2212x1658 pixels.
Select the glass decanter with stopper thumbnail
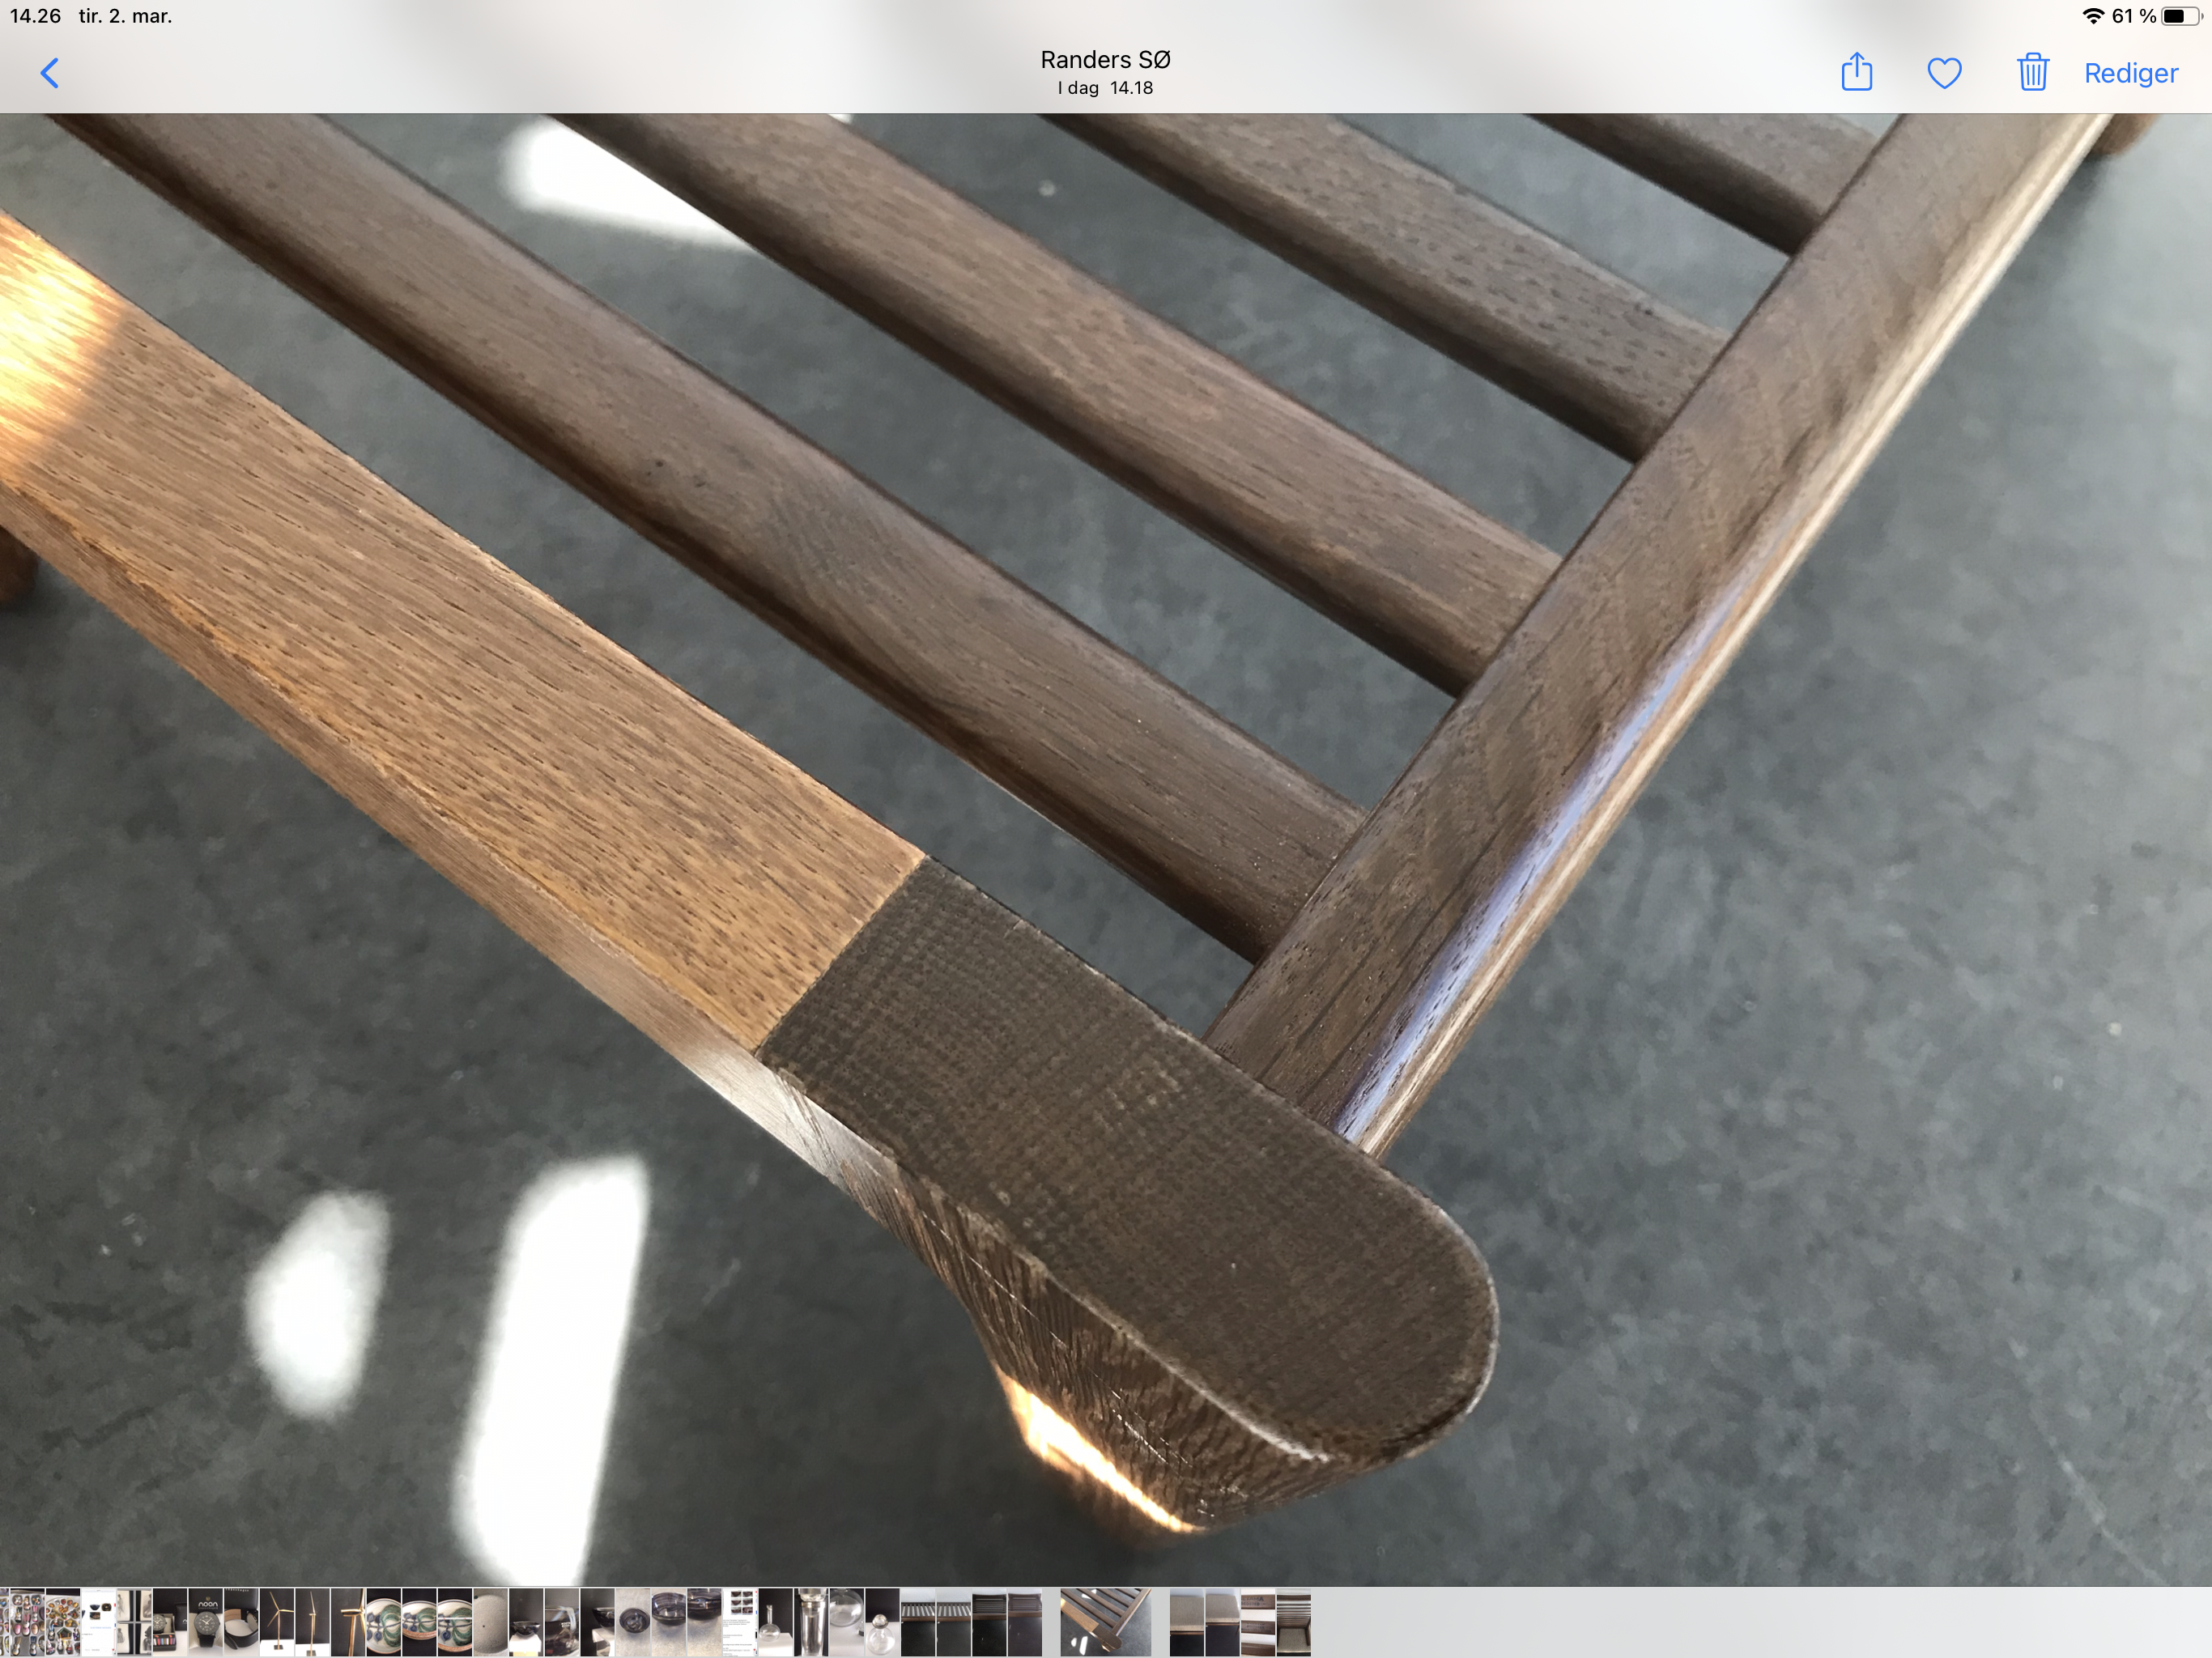883,1622
